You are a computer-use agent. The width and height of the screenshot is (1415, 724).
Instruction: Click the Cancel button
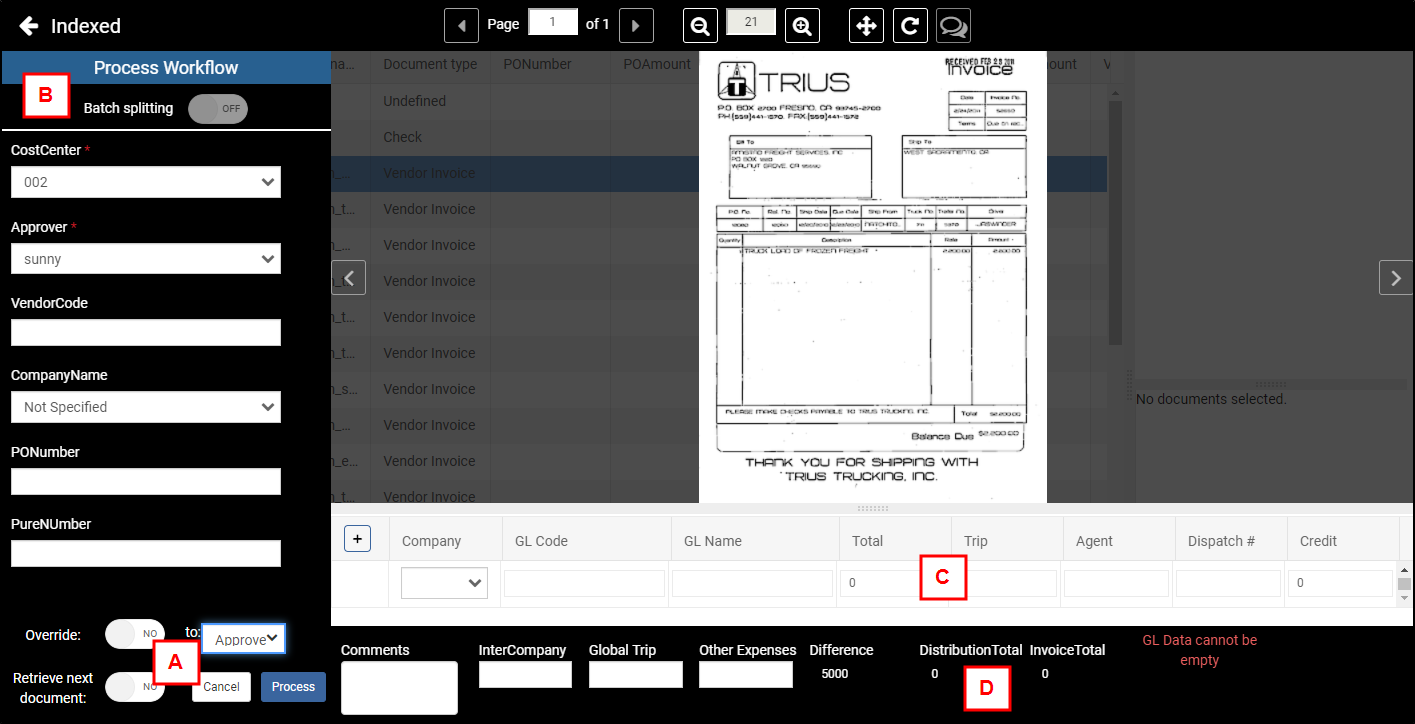[x=221, y=687]
